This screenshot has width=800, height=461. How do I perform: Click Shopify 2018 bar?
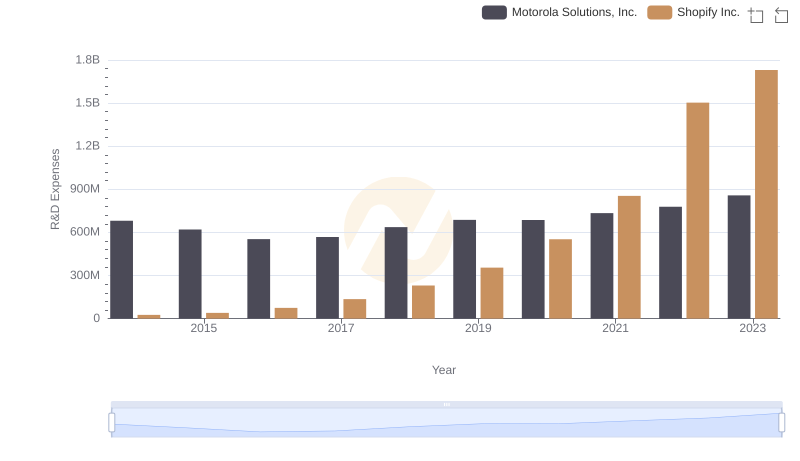[x=423, y=302]
